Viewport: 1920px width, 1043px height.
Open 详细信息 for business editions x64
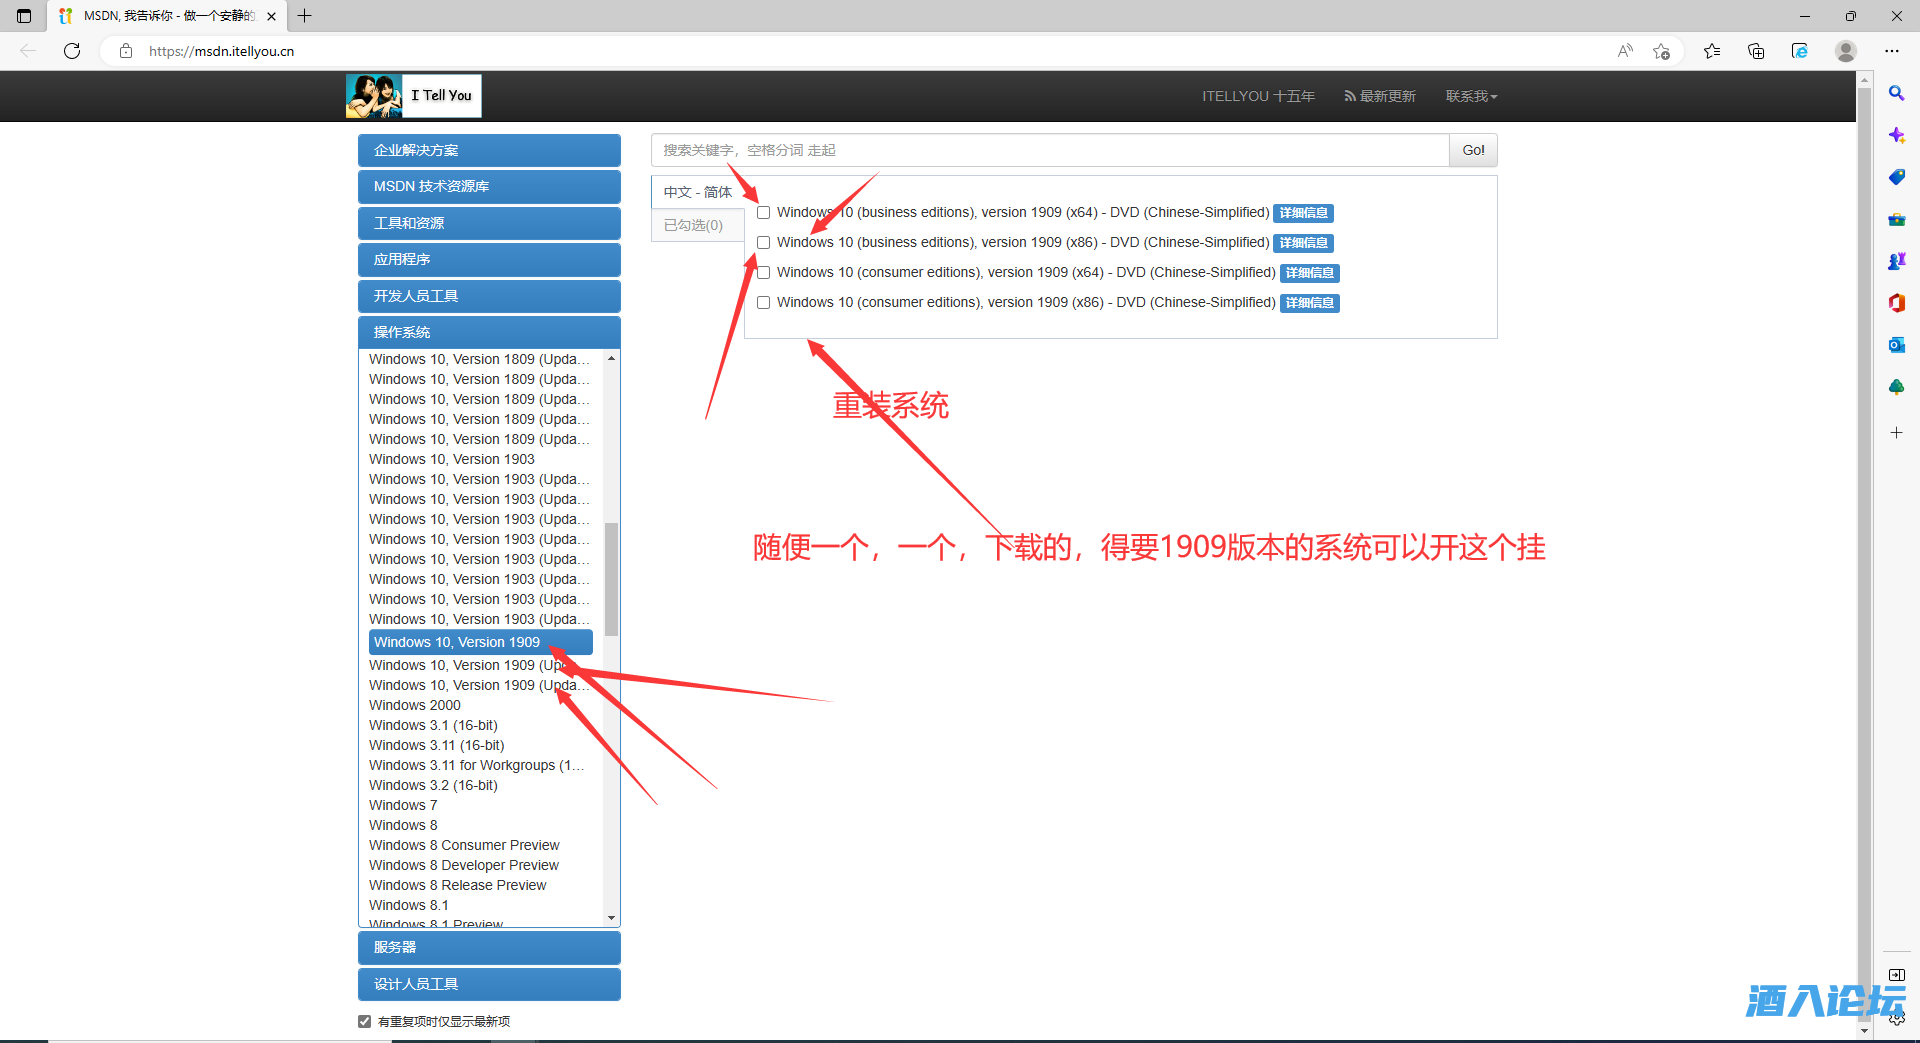click(x=1304, y=213)
